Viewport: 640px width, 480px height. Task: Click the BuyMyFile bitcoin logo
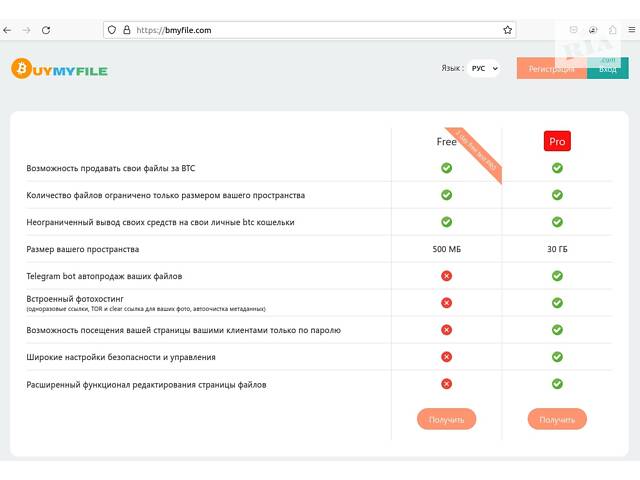60,69
